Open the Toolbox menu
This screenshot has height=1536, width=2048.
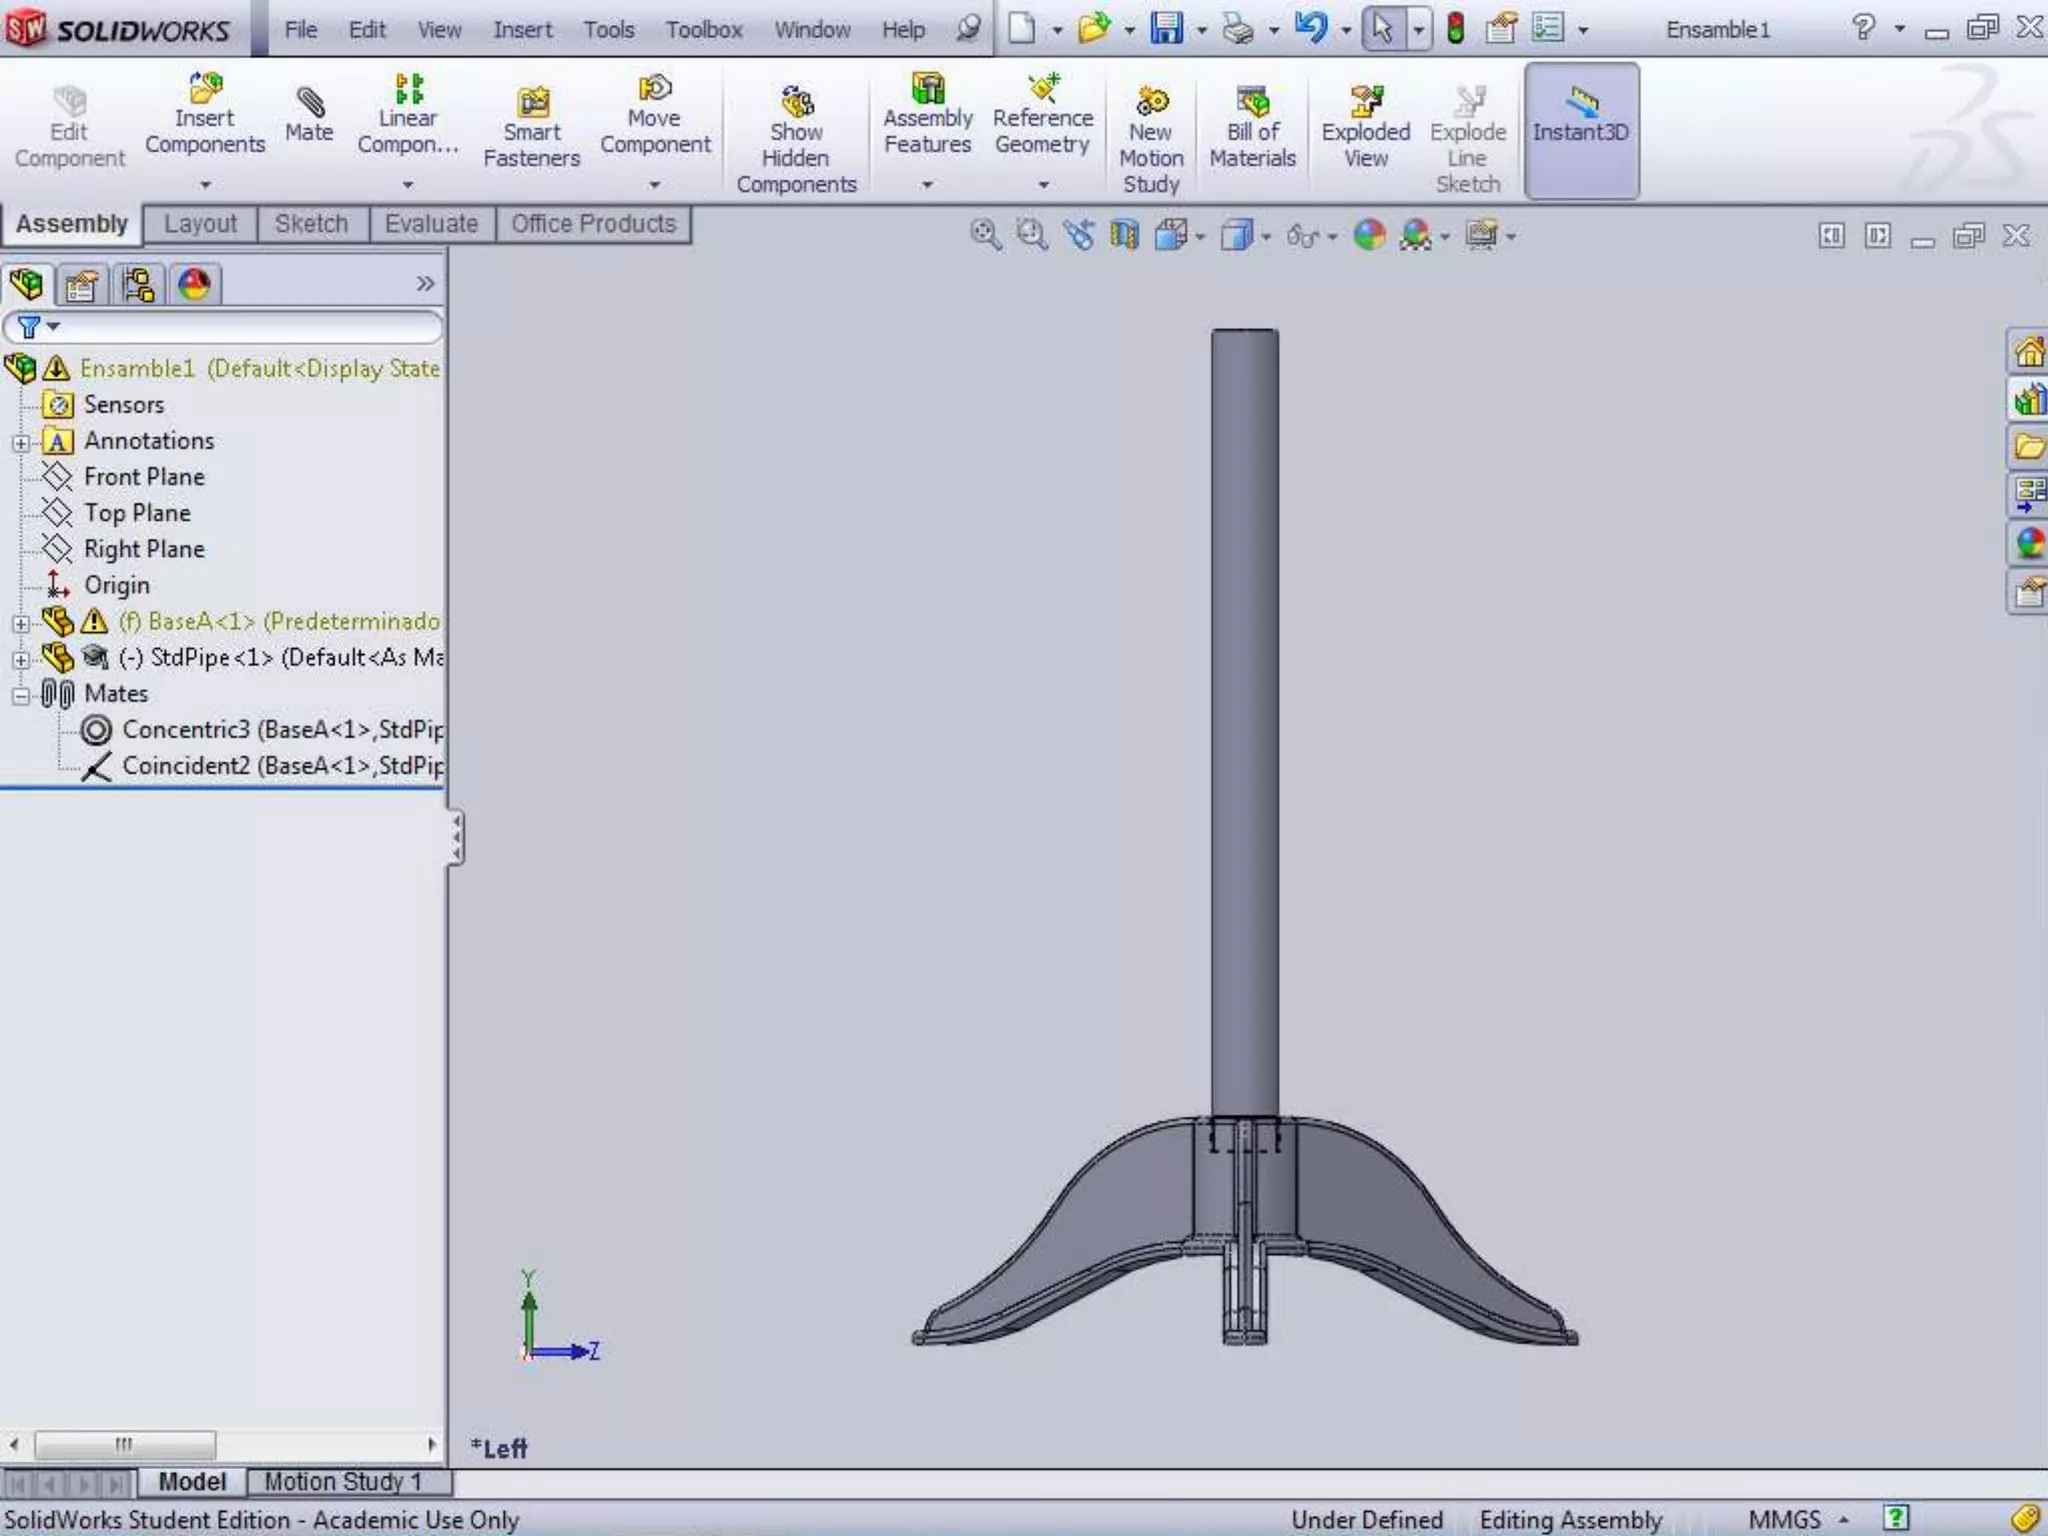(x=704, y=30)
